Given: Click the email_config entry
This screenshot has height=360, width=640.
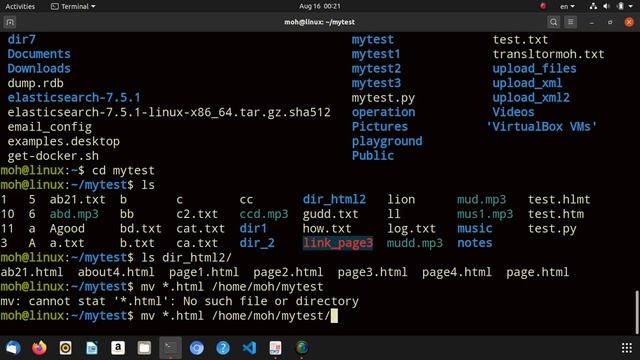Looking at the screenshot, I should pos(49,127).
